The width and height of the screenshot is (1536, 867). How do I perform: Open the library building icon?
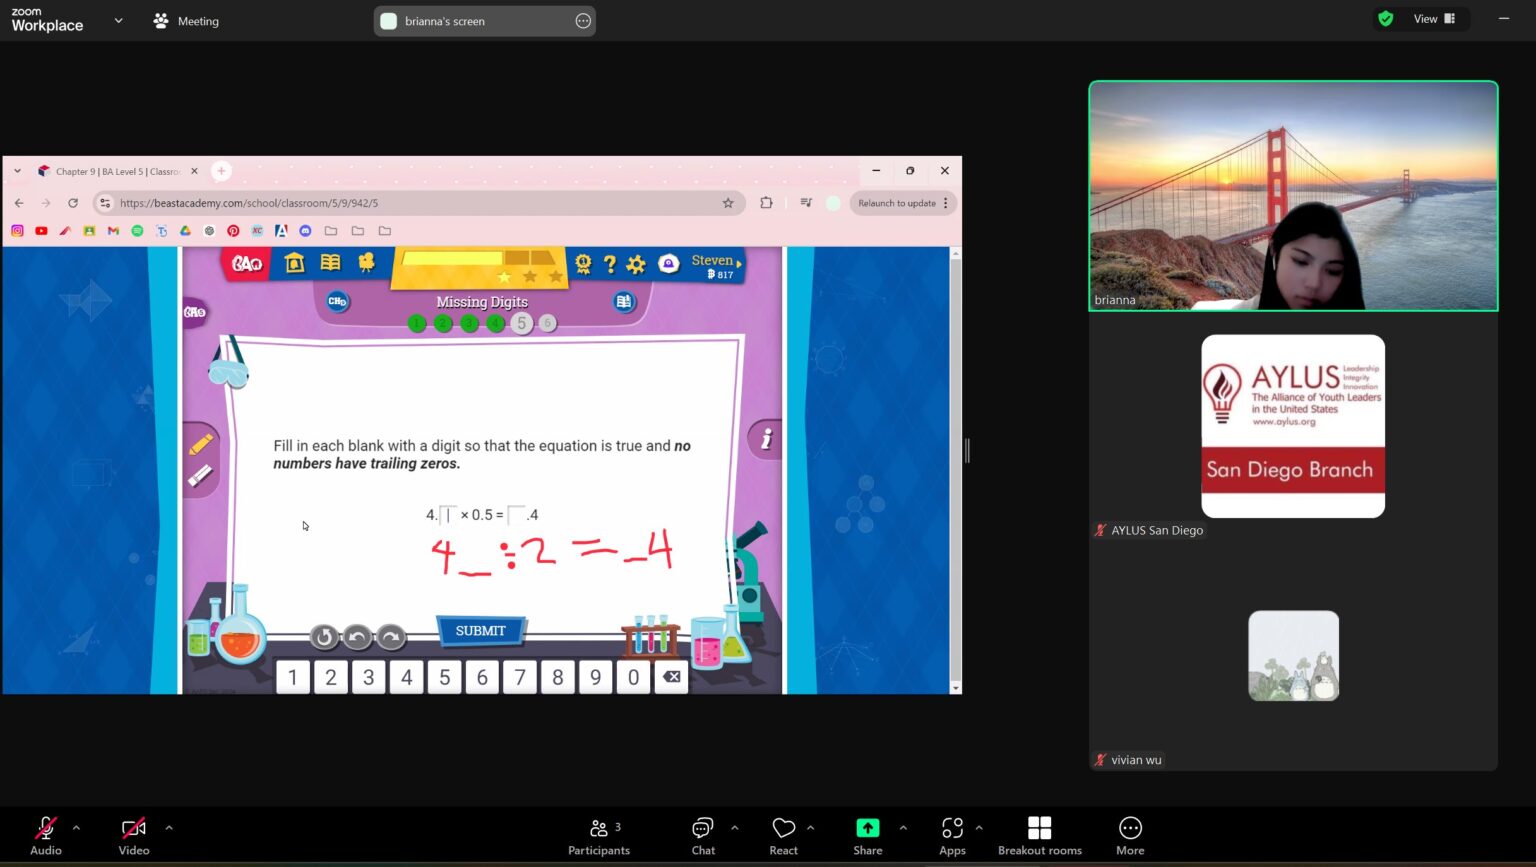click(x=294, y=263)
